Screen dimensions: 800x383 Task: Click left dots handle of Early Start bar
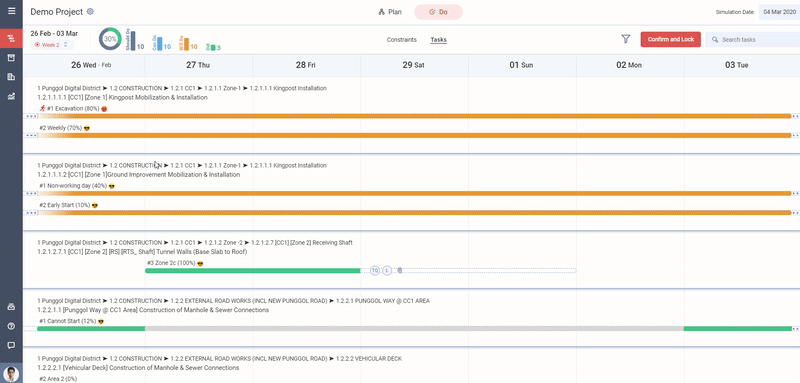coord(31,213)
